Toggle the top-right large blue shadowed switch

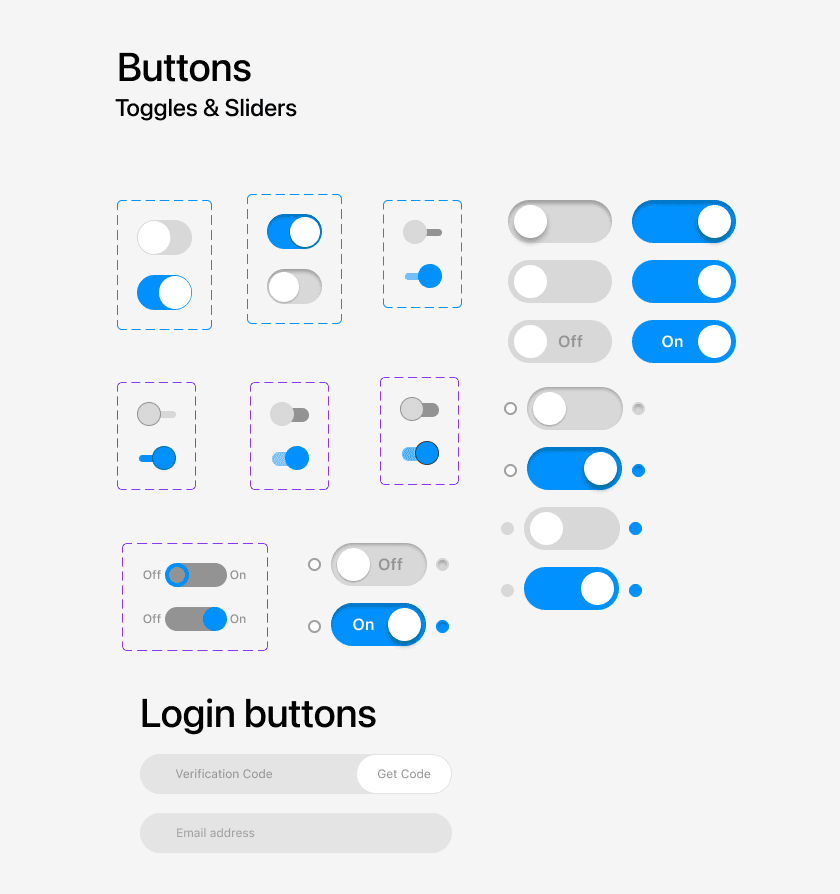[x=683, y=221]
